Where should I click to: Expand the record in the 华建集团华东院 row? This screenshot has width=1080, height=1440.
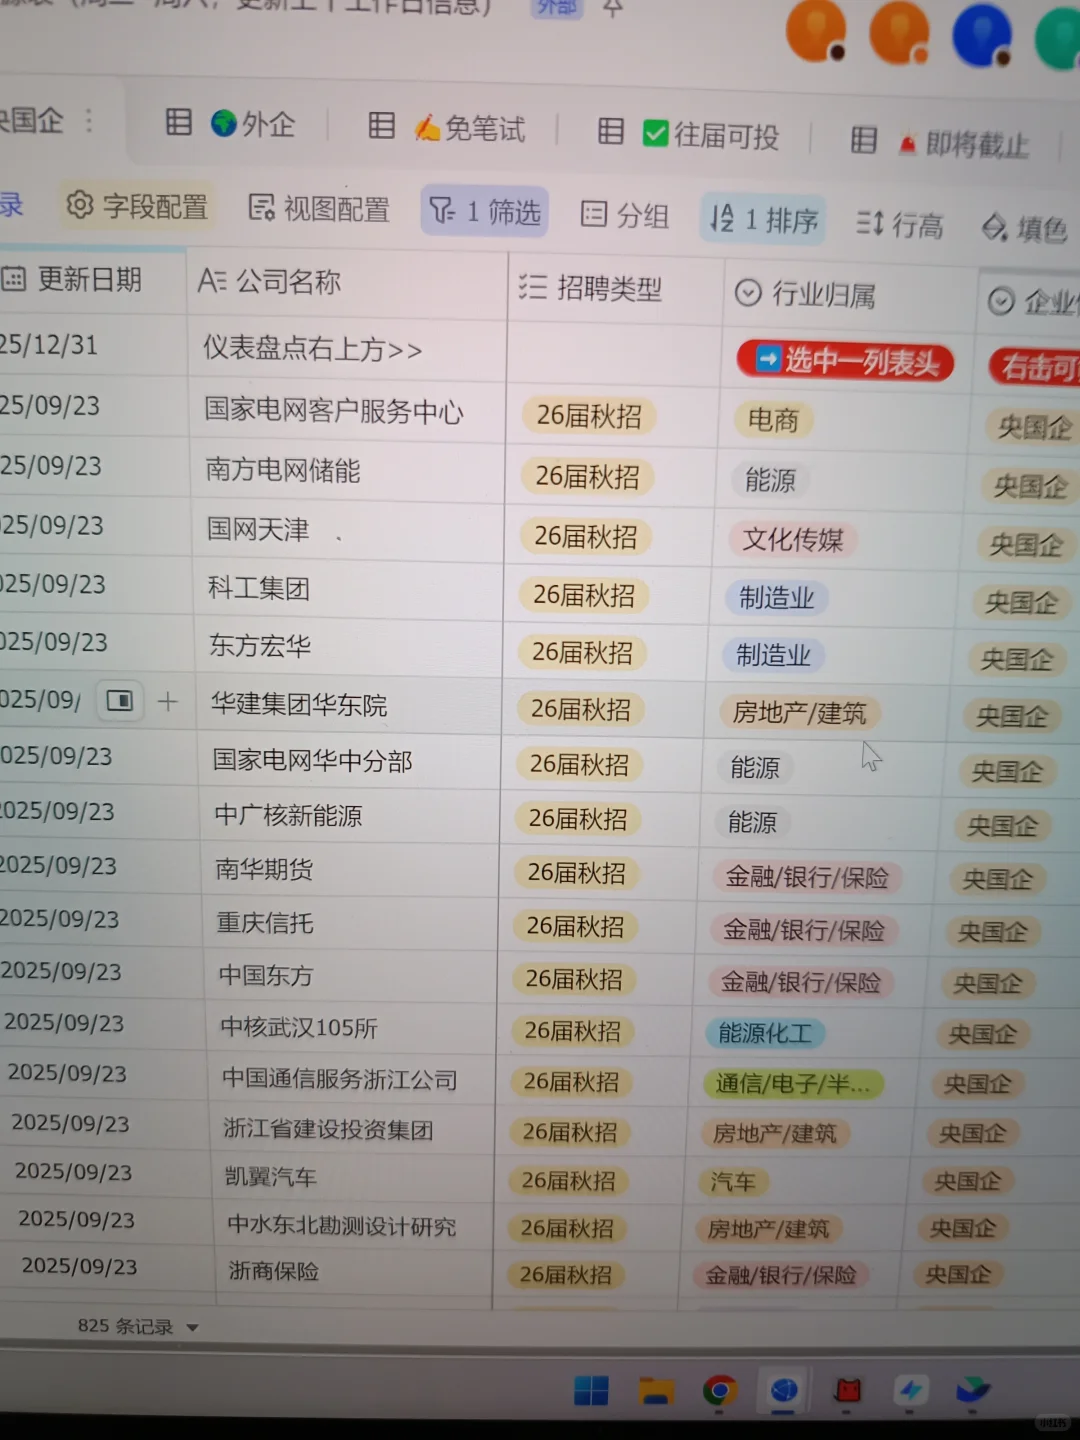120,701
